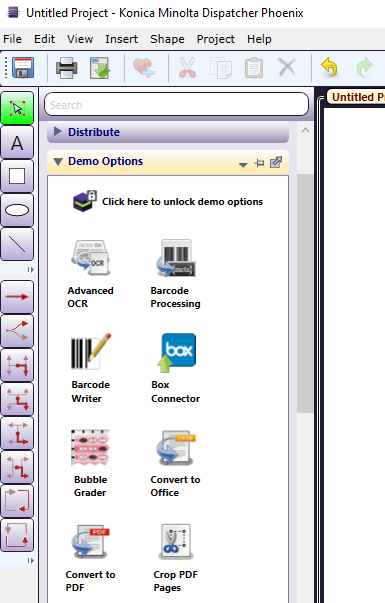Click the Copy toolbar icon

click(221, 68)
